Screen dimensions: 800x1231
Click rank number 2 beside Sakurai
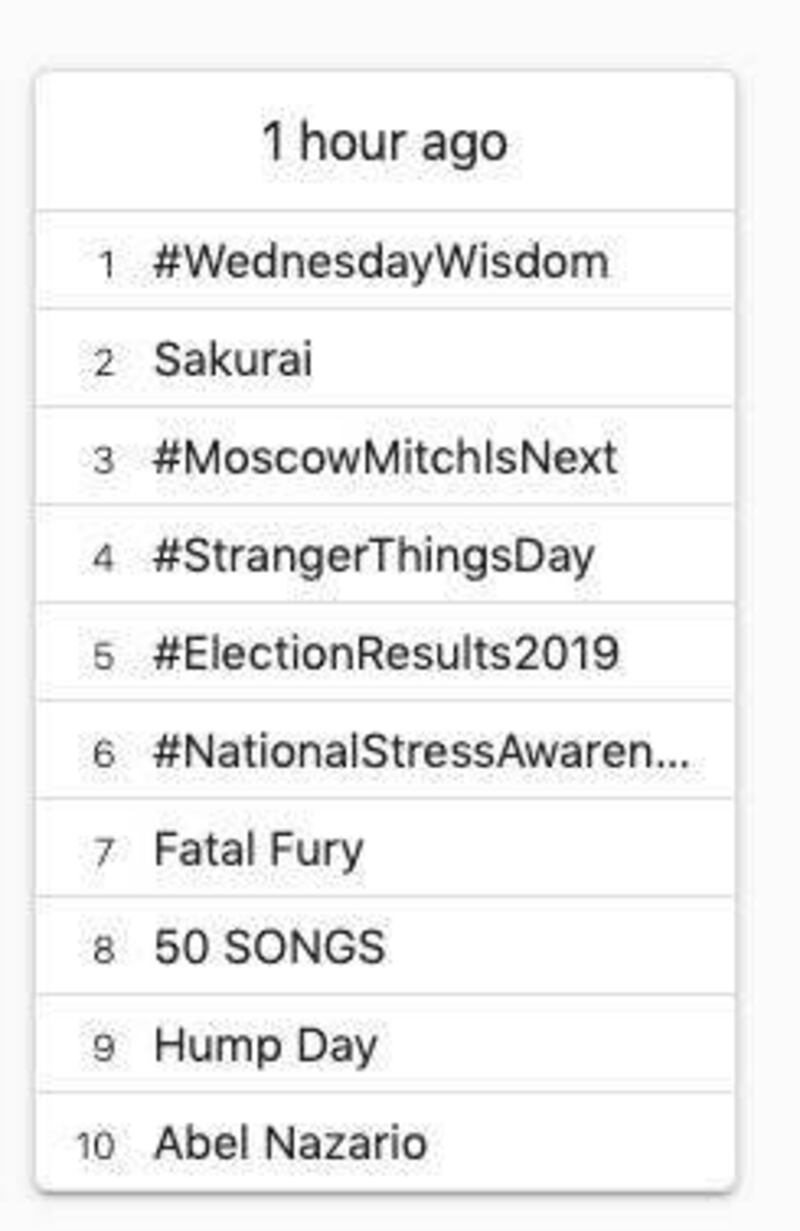click(104, 362)
